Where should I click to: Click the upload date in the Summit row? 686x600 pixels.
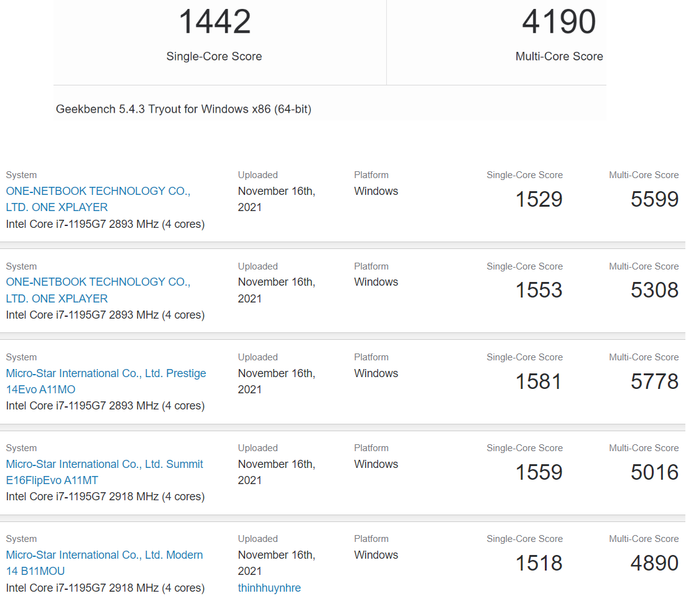click(x=276, y=472)
